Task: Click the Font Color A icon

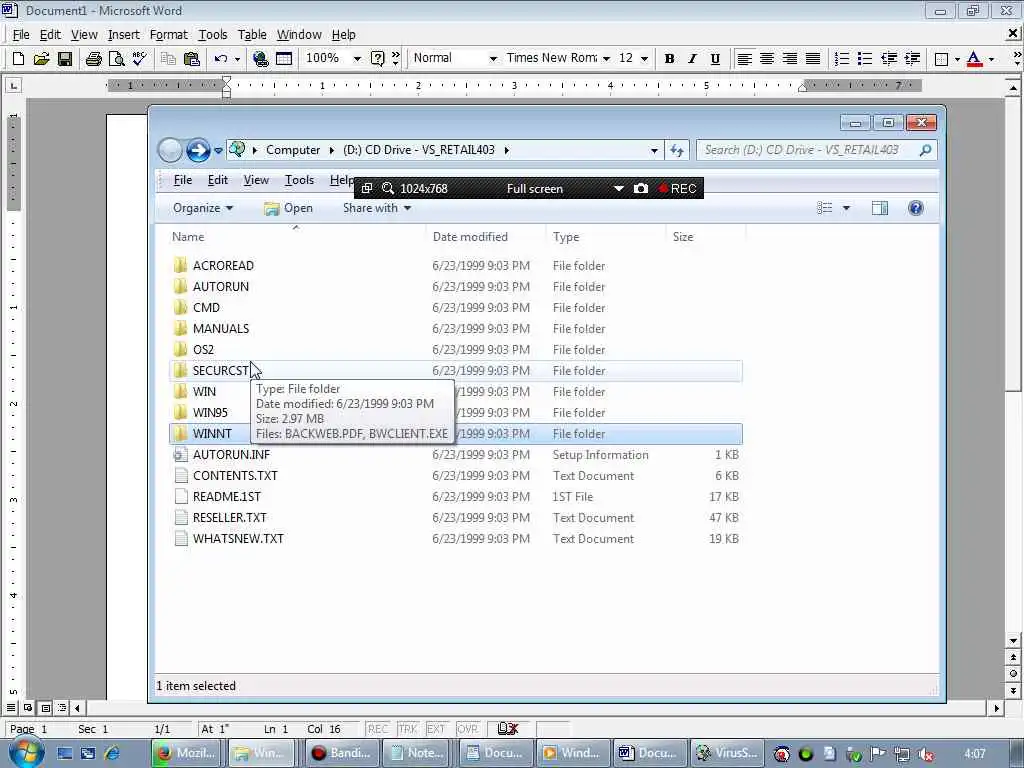Action: point(974,59)
